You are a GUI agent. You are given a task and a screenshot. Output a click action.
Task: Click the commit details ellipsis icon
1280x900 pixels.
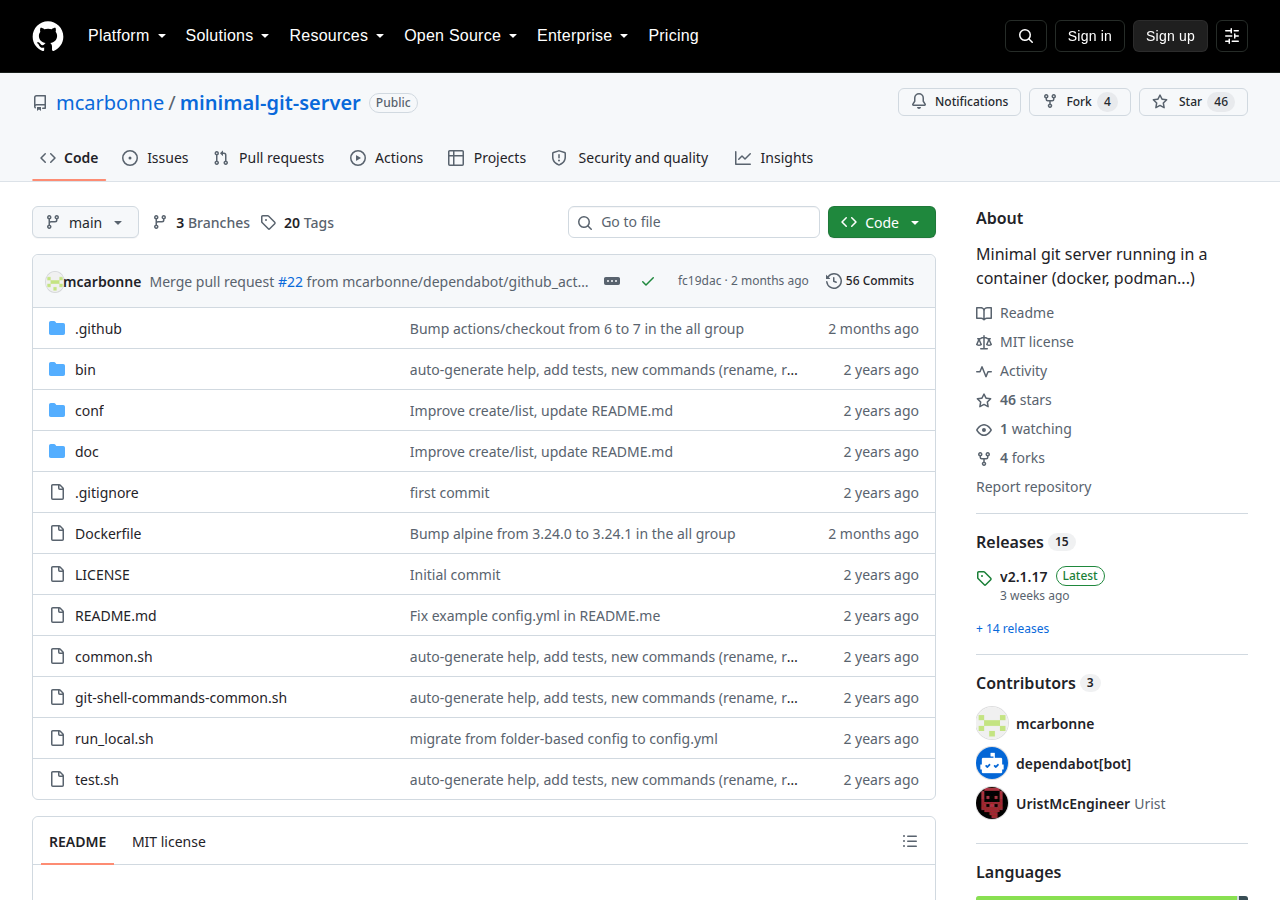[612, 281]
